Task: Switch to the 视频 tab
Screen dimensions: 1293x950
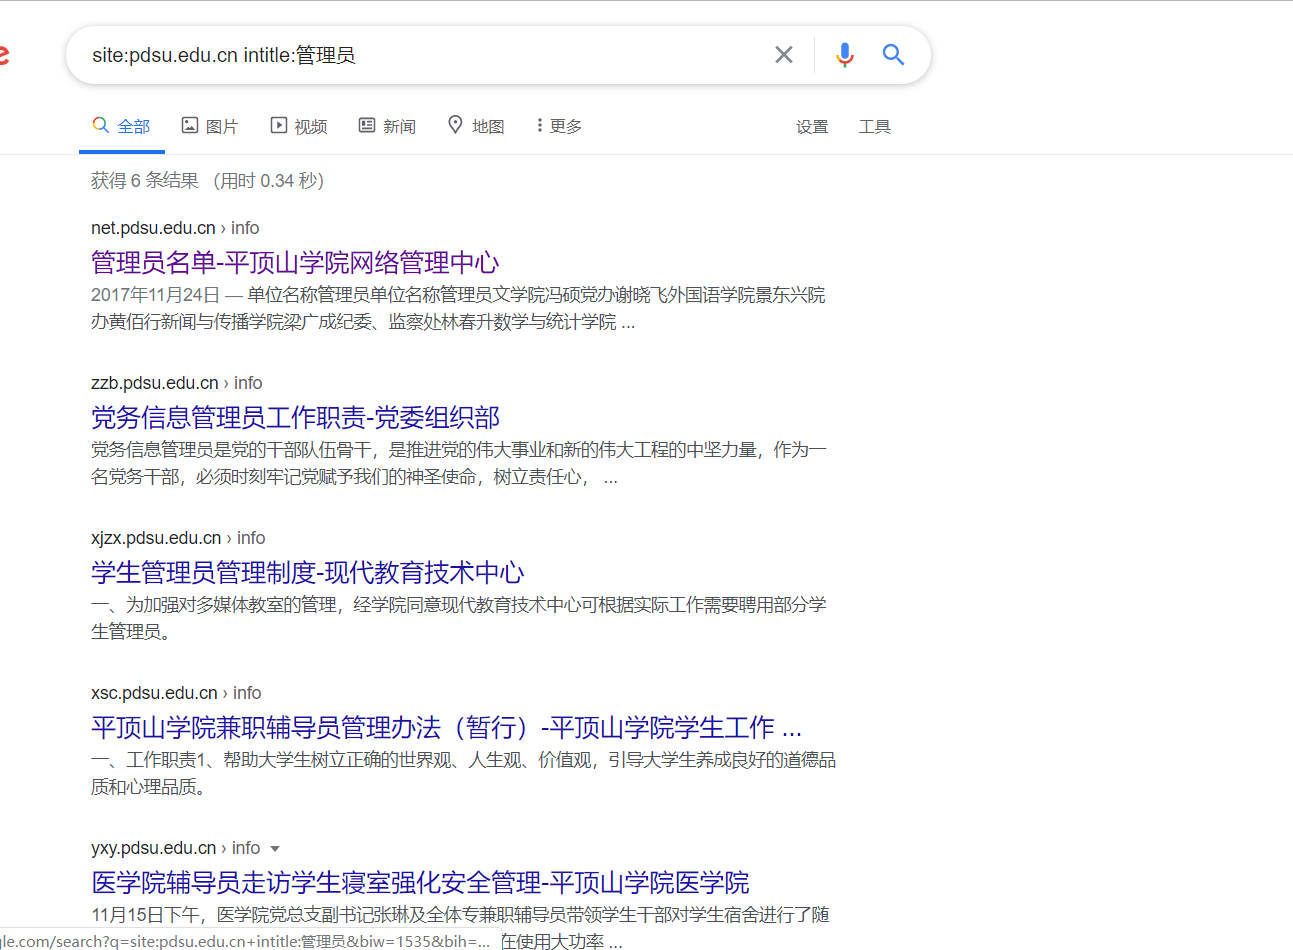Action: coord(298,126)
